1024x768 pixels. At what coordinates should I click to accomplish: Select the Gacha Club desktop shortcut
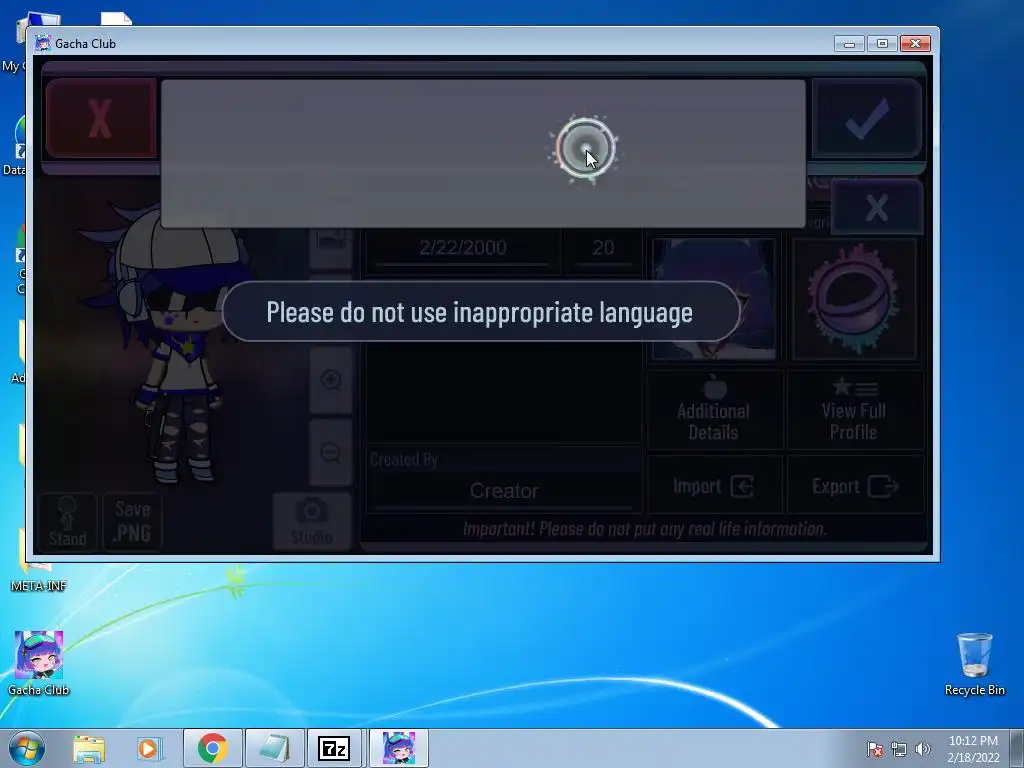[39, 664]
